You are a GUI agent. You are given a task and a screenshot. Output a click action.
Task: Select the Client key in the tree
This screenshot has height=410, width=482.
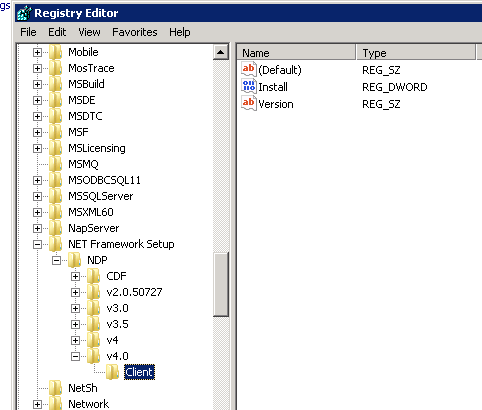click(x=139, y=372)
